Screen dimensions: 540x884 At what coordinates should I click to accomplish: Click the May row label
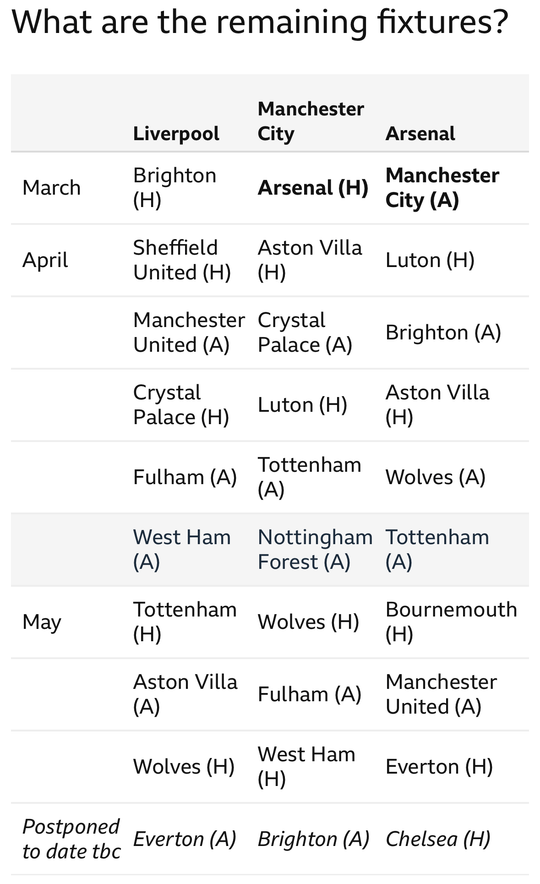pyautogui.click(x=42, y=623)
